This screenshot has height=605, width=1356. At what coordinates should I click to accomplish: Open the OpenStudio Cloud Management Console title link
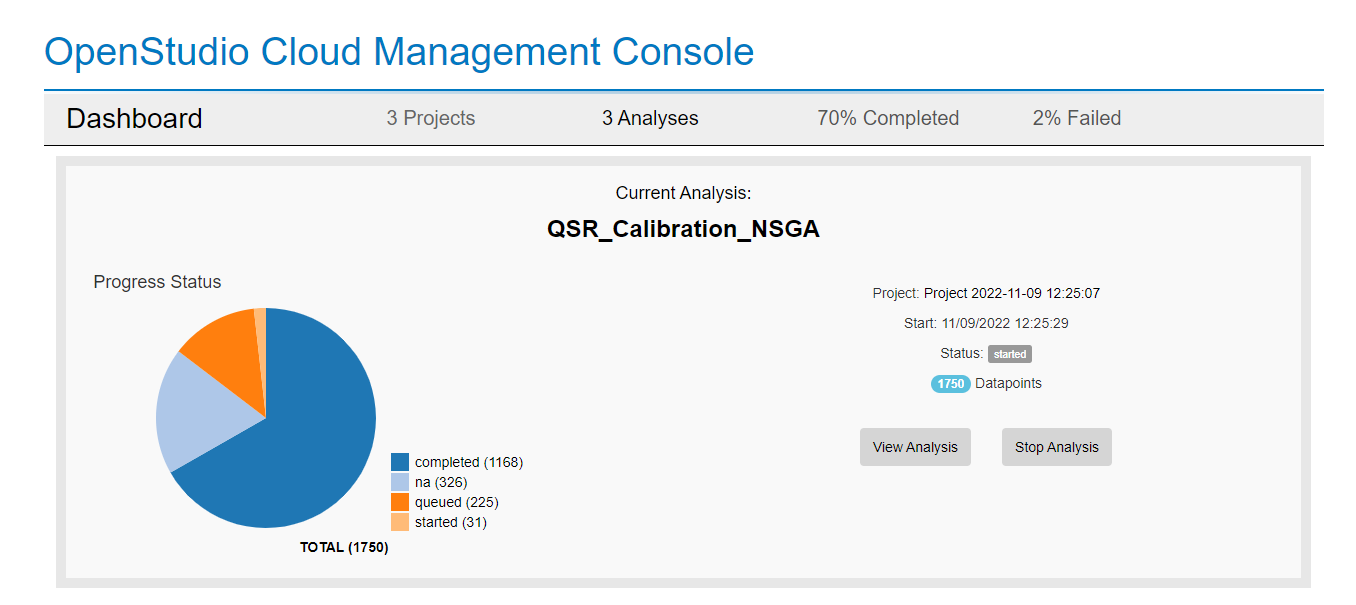click(399, 51)
